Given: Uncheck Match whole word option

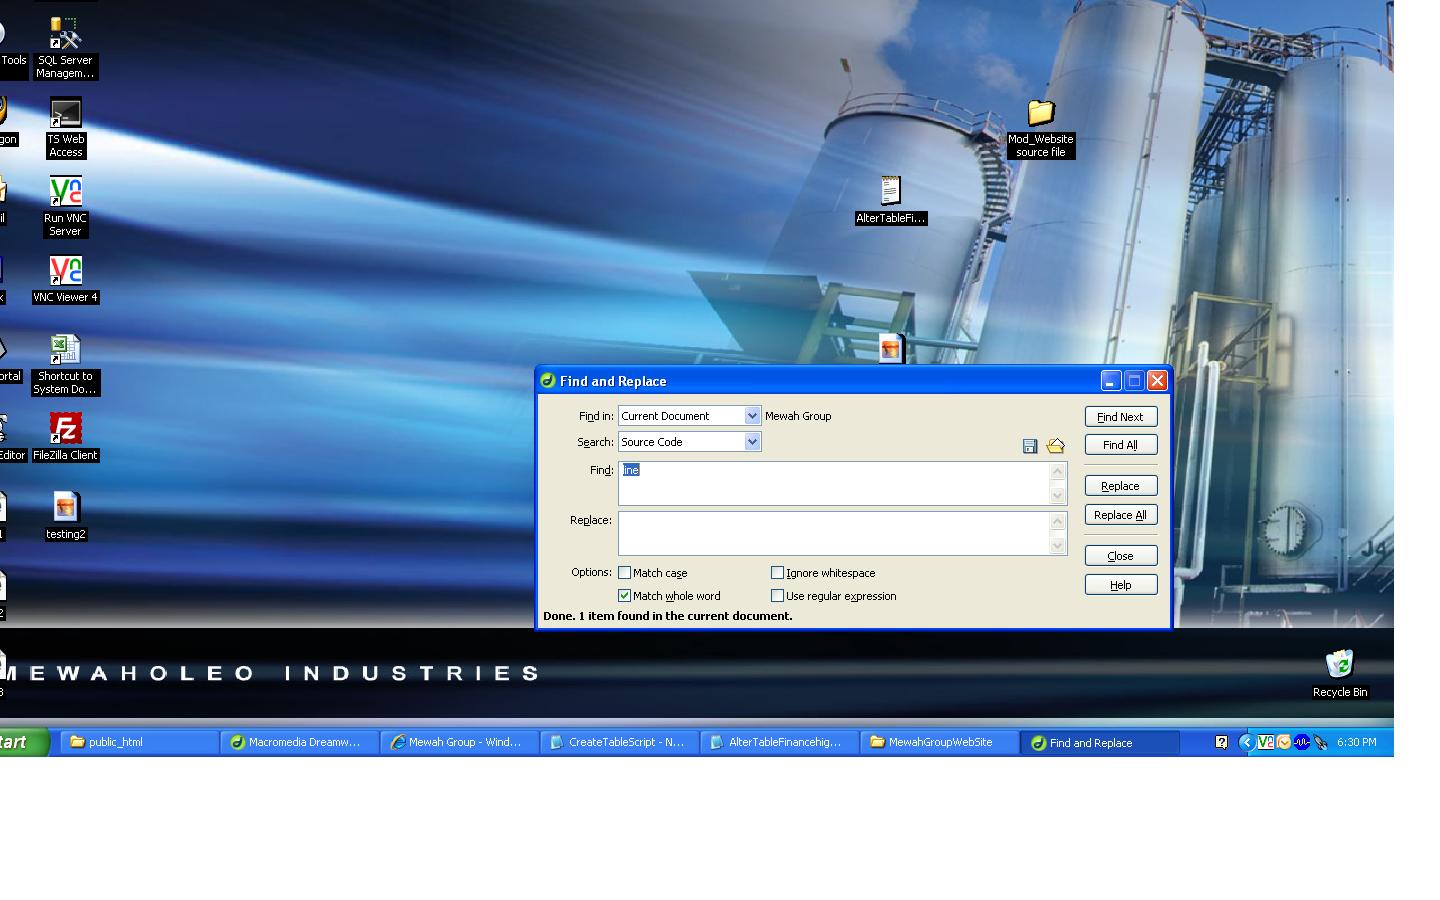Looking at the screenshot, I should (x=625, y=596).
